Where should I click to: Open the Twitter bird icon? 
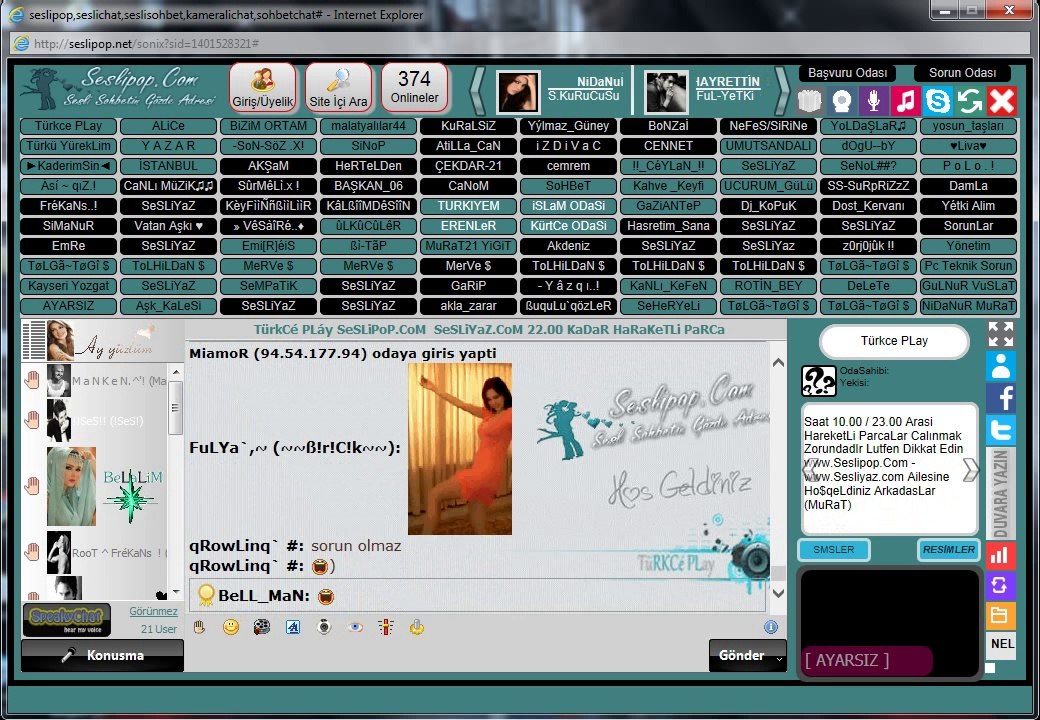(1000, 429)
